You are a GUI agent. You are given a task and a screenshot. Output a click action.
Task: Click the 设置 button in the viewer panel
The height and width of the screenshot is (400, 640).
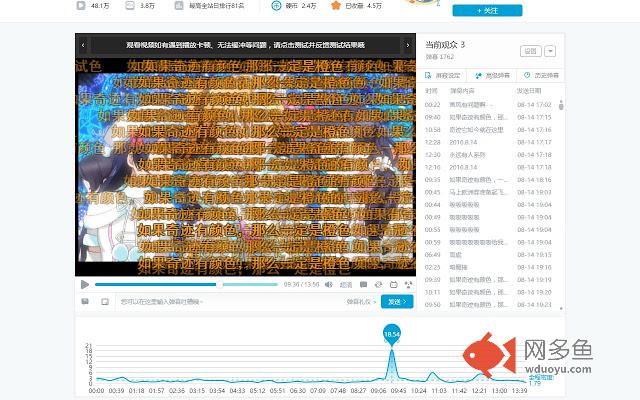(x=531, y=51)
